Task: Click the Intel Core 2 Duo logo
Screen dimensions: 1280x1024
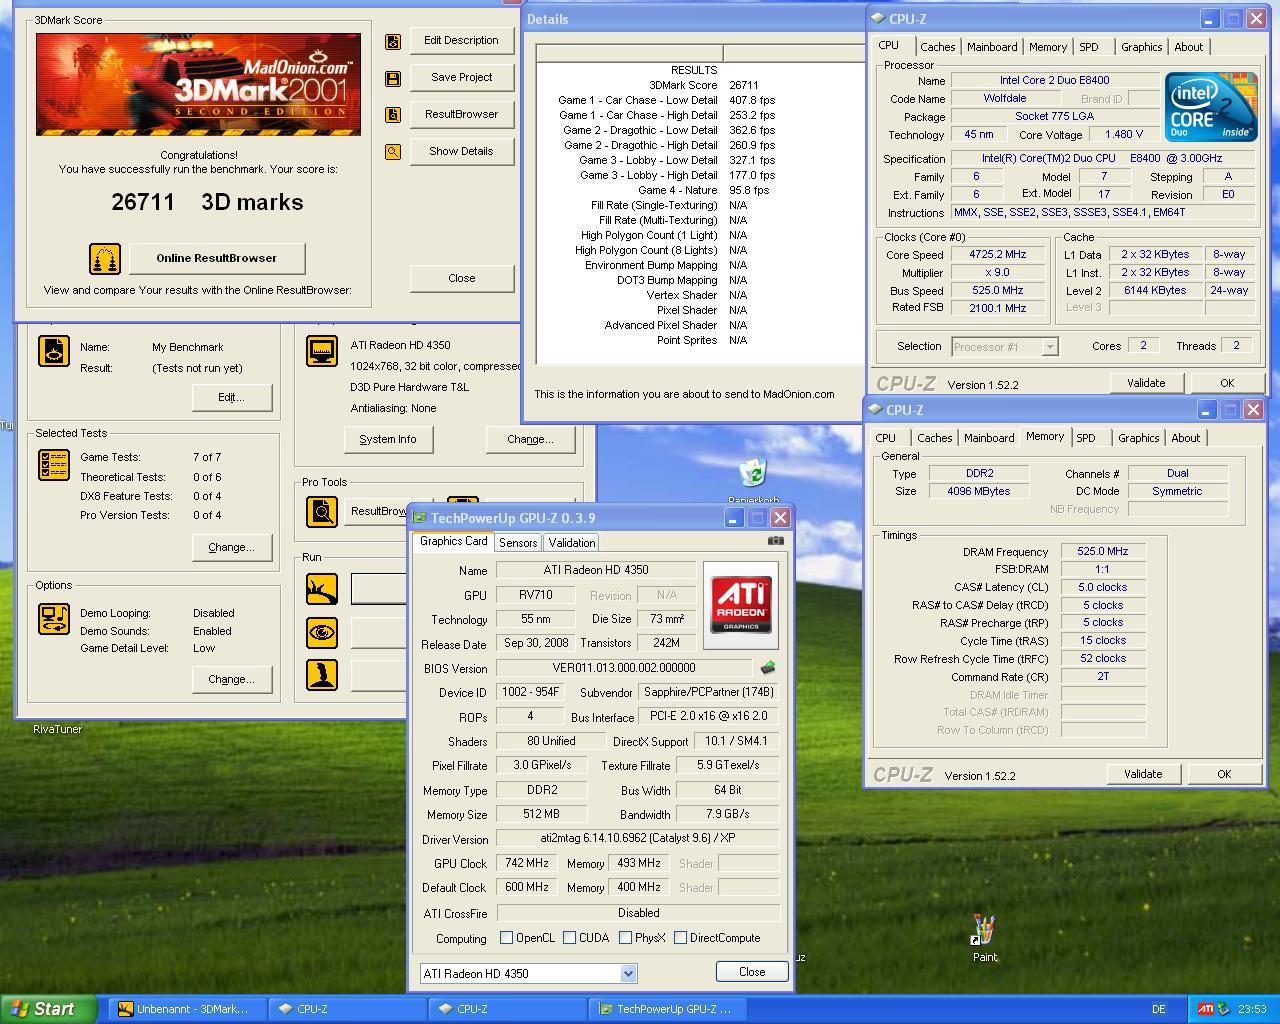Action: [x=1211, y=107]
